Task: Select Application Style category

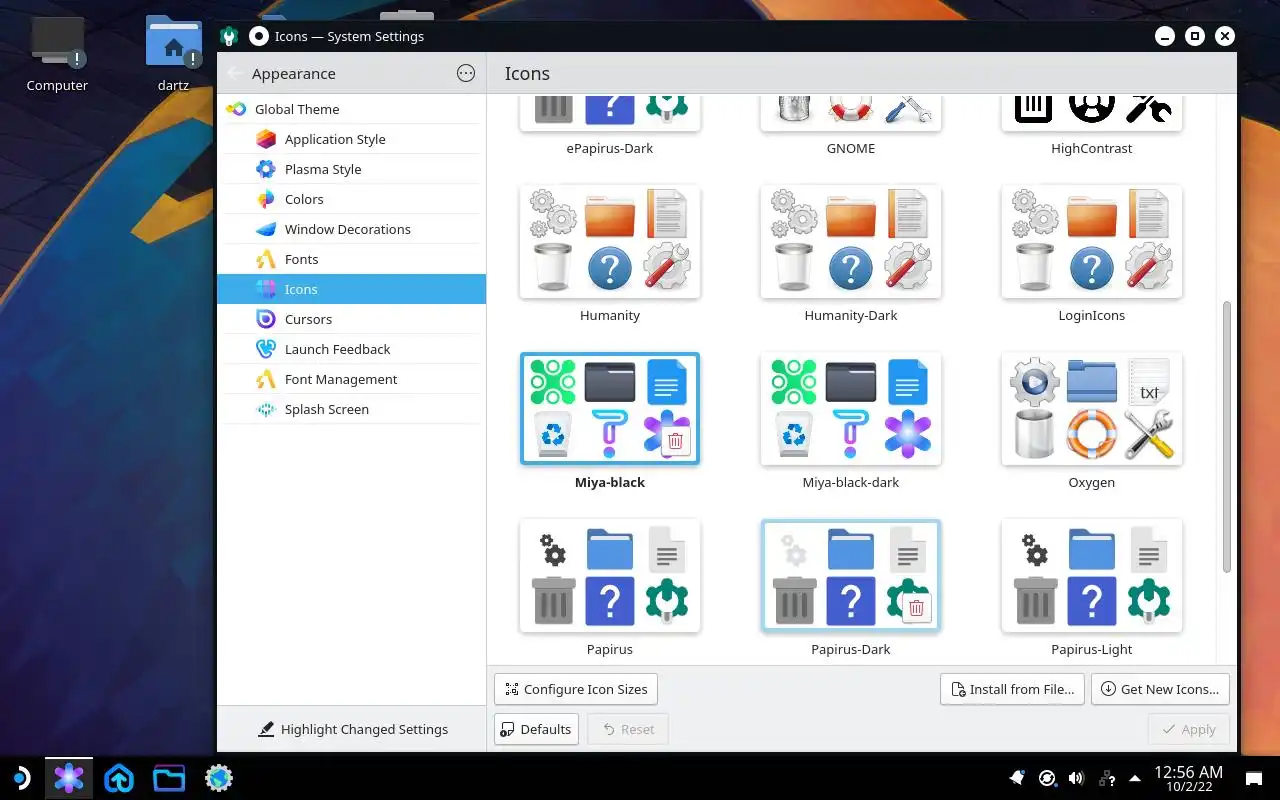Action: coord(351,139)
